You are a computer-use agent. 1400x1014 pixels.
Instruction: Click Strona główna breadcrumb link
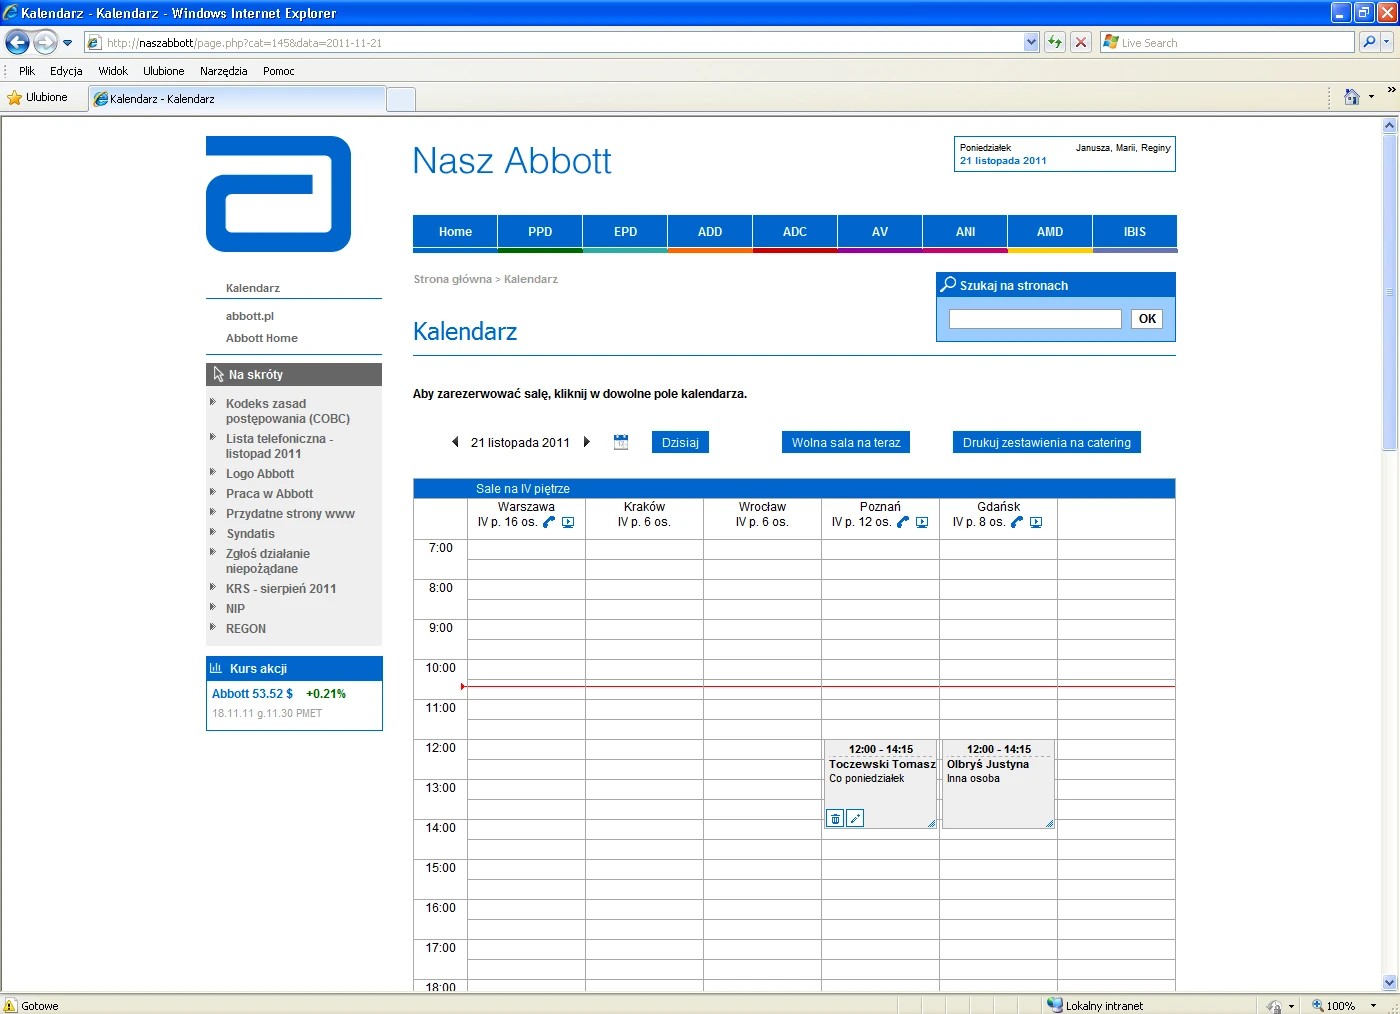tap(453, 279)
